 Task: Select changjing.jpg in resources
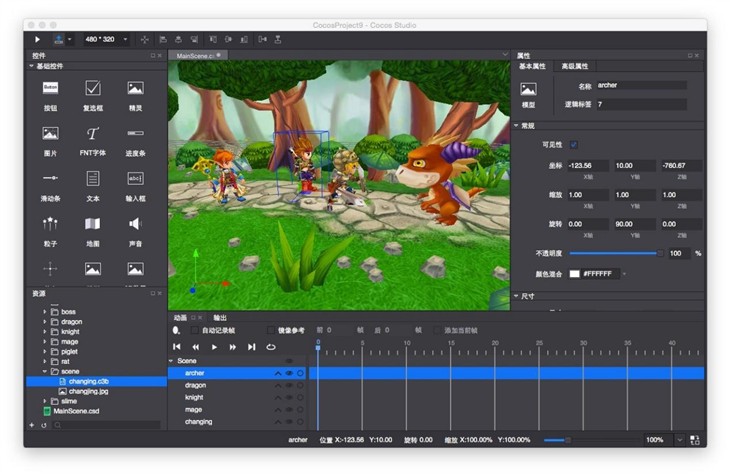point(88,391)
